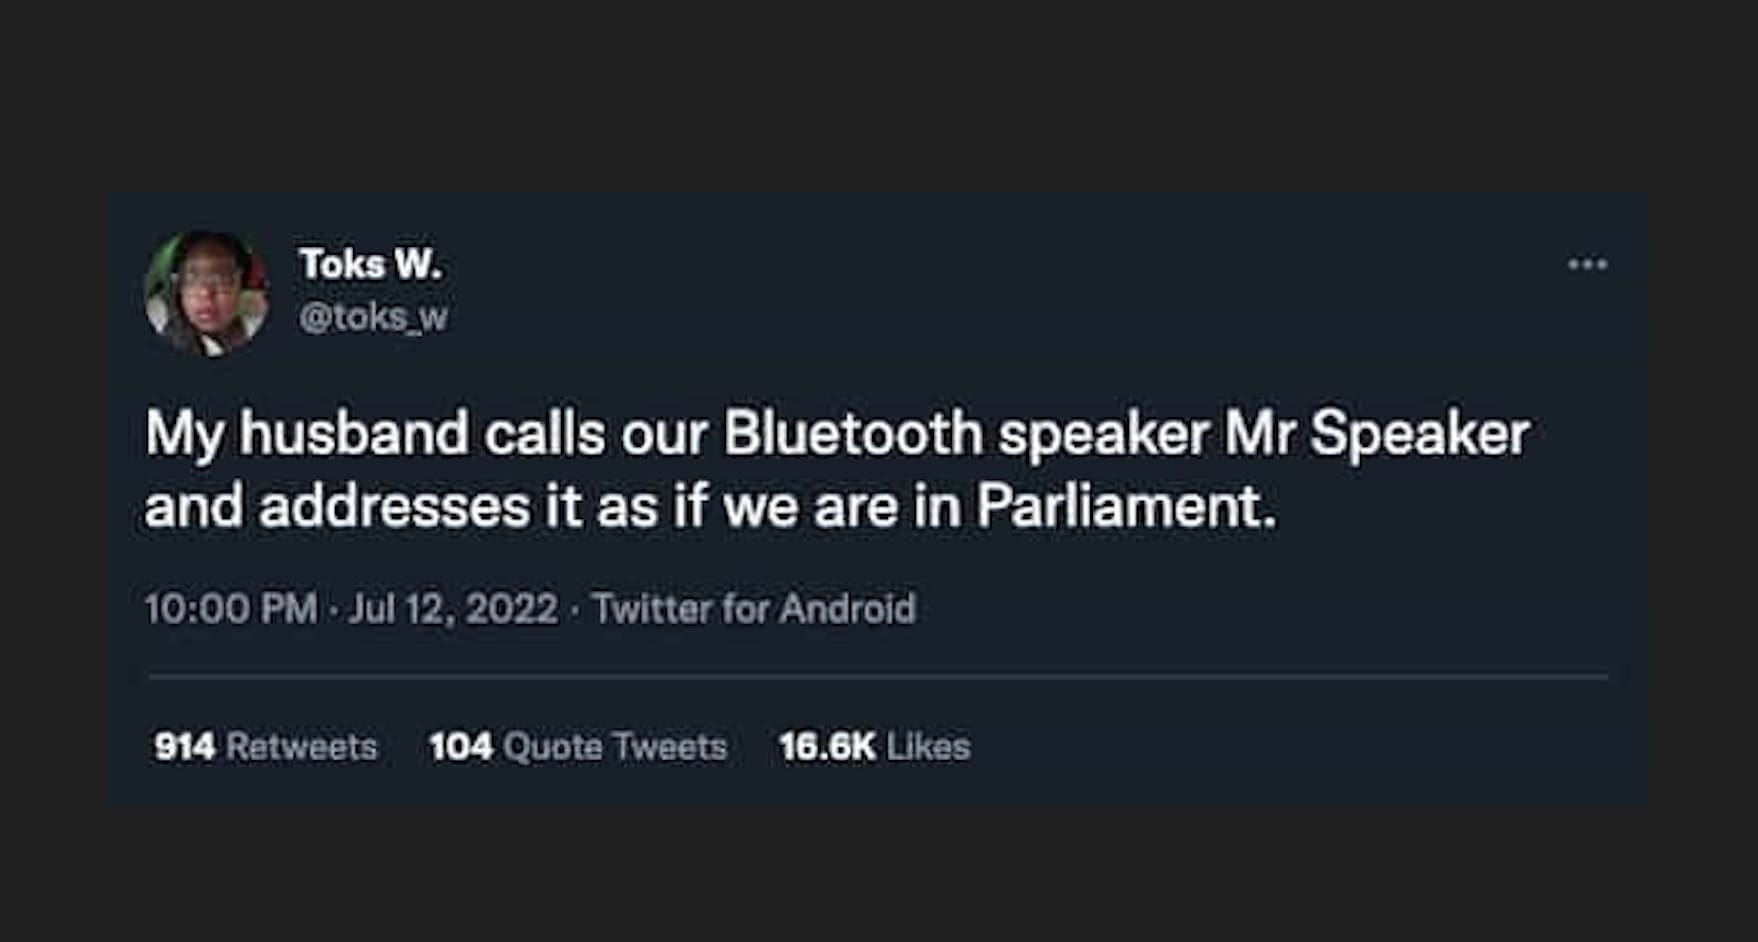Screen dimensions: 1758x942
Task: Click the word Parliament in the tweet
Action: (x=1125, y=507)
